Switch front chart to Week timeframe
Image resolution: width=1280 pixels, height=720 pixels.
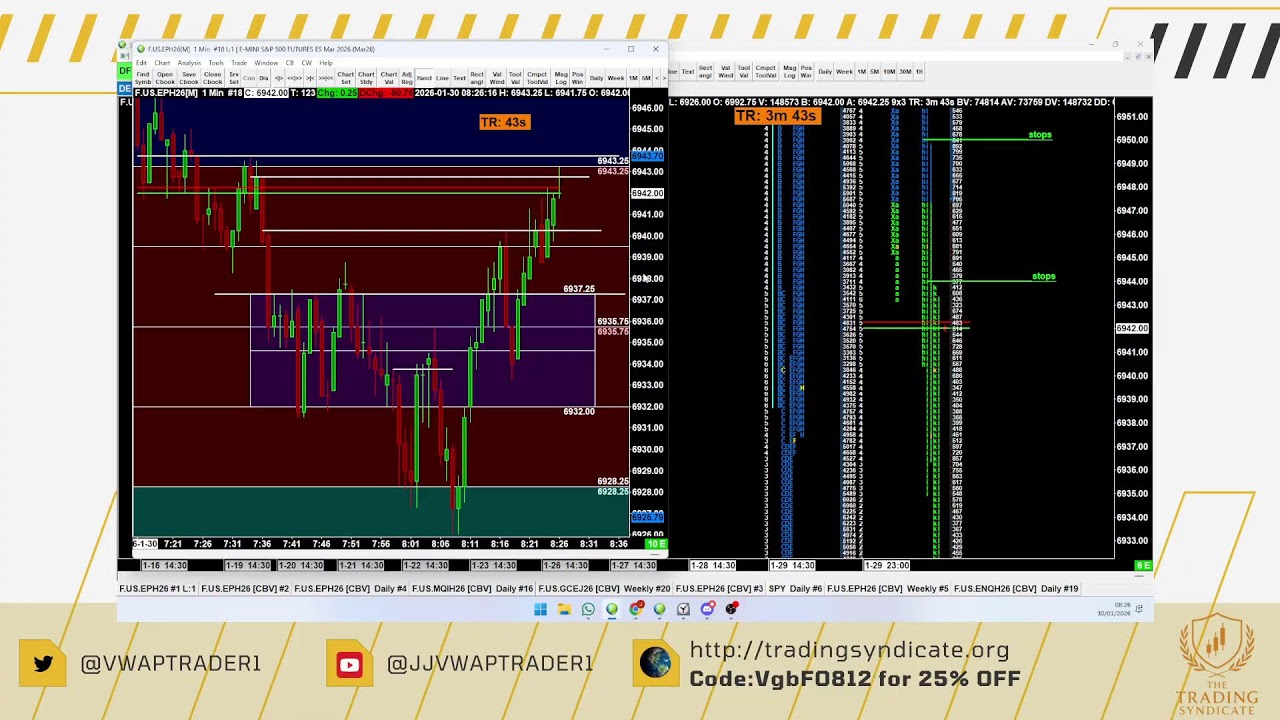pos(616,77)
